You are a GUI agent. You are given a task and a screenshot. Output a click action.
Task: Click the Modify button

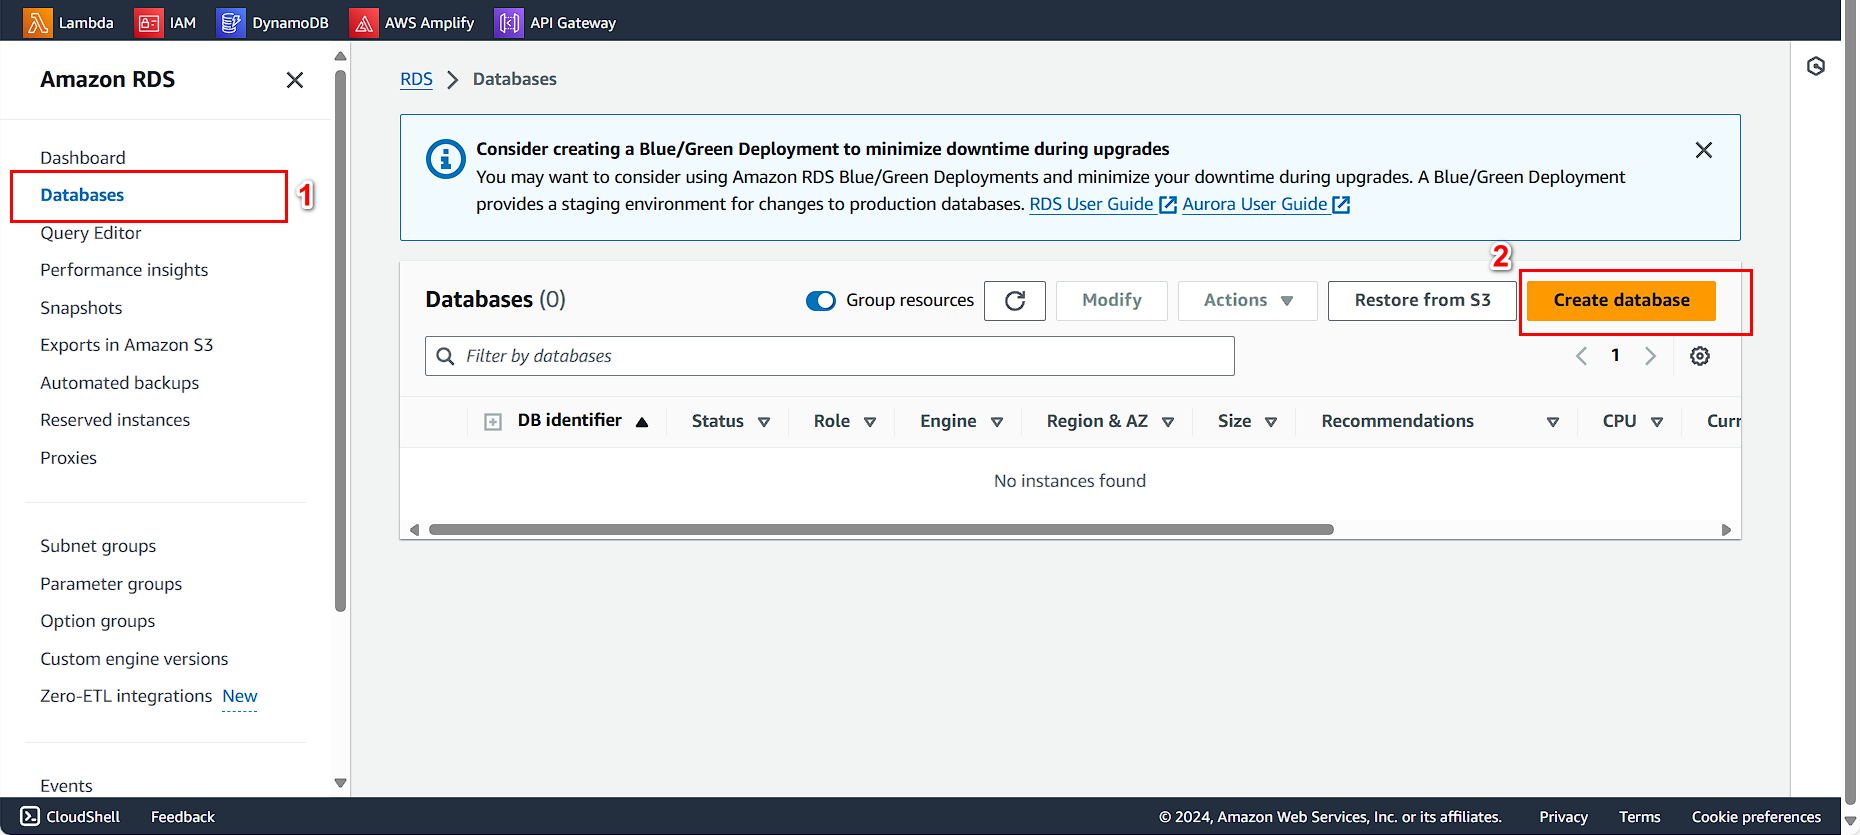(1112, 301)
